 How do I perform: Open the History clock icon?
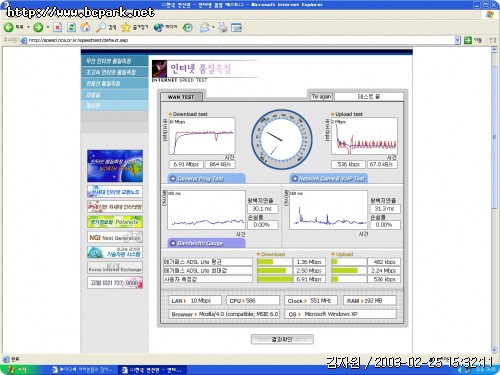[x=188, y=27]
